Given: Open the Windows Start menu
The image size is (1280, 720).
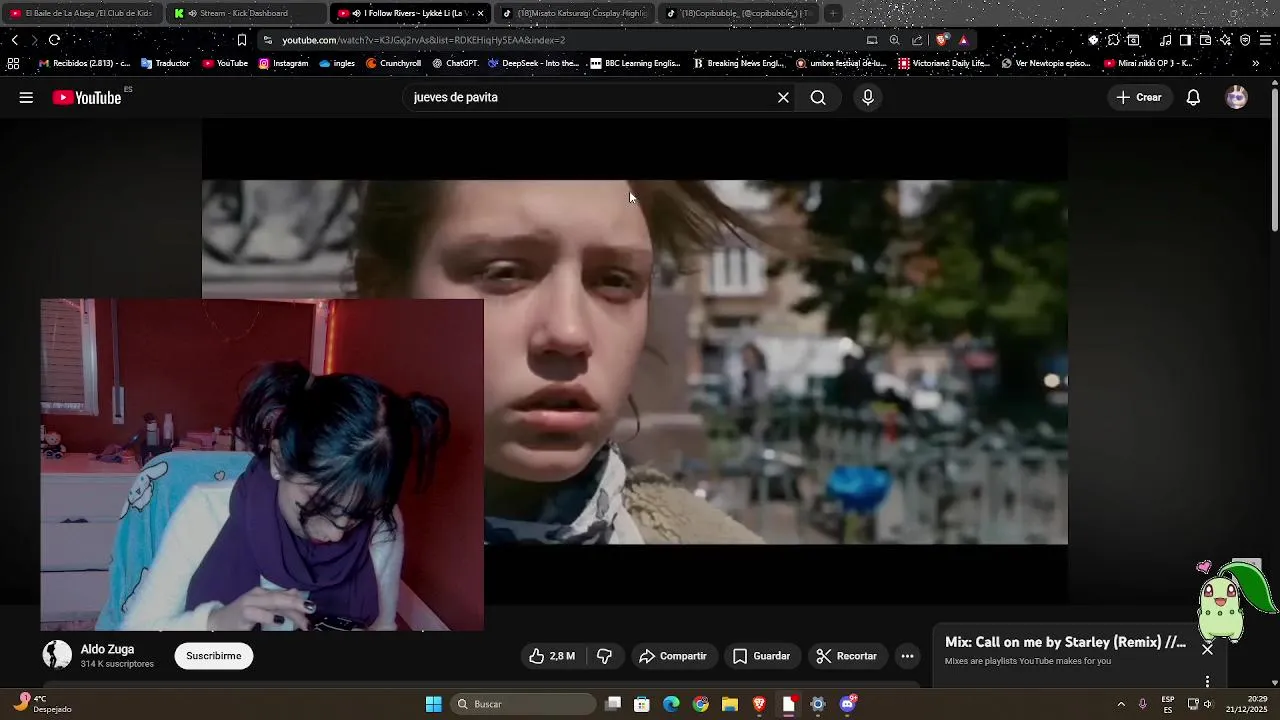Looking at the screenshot, I should point(433,704).
